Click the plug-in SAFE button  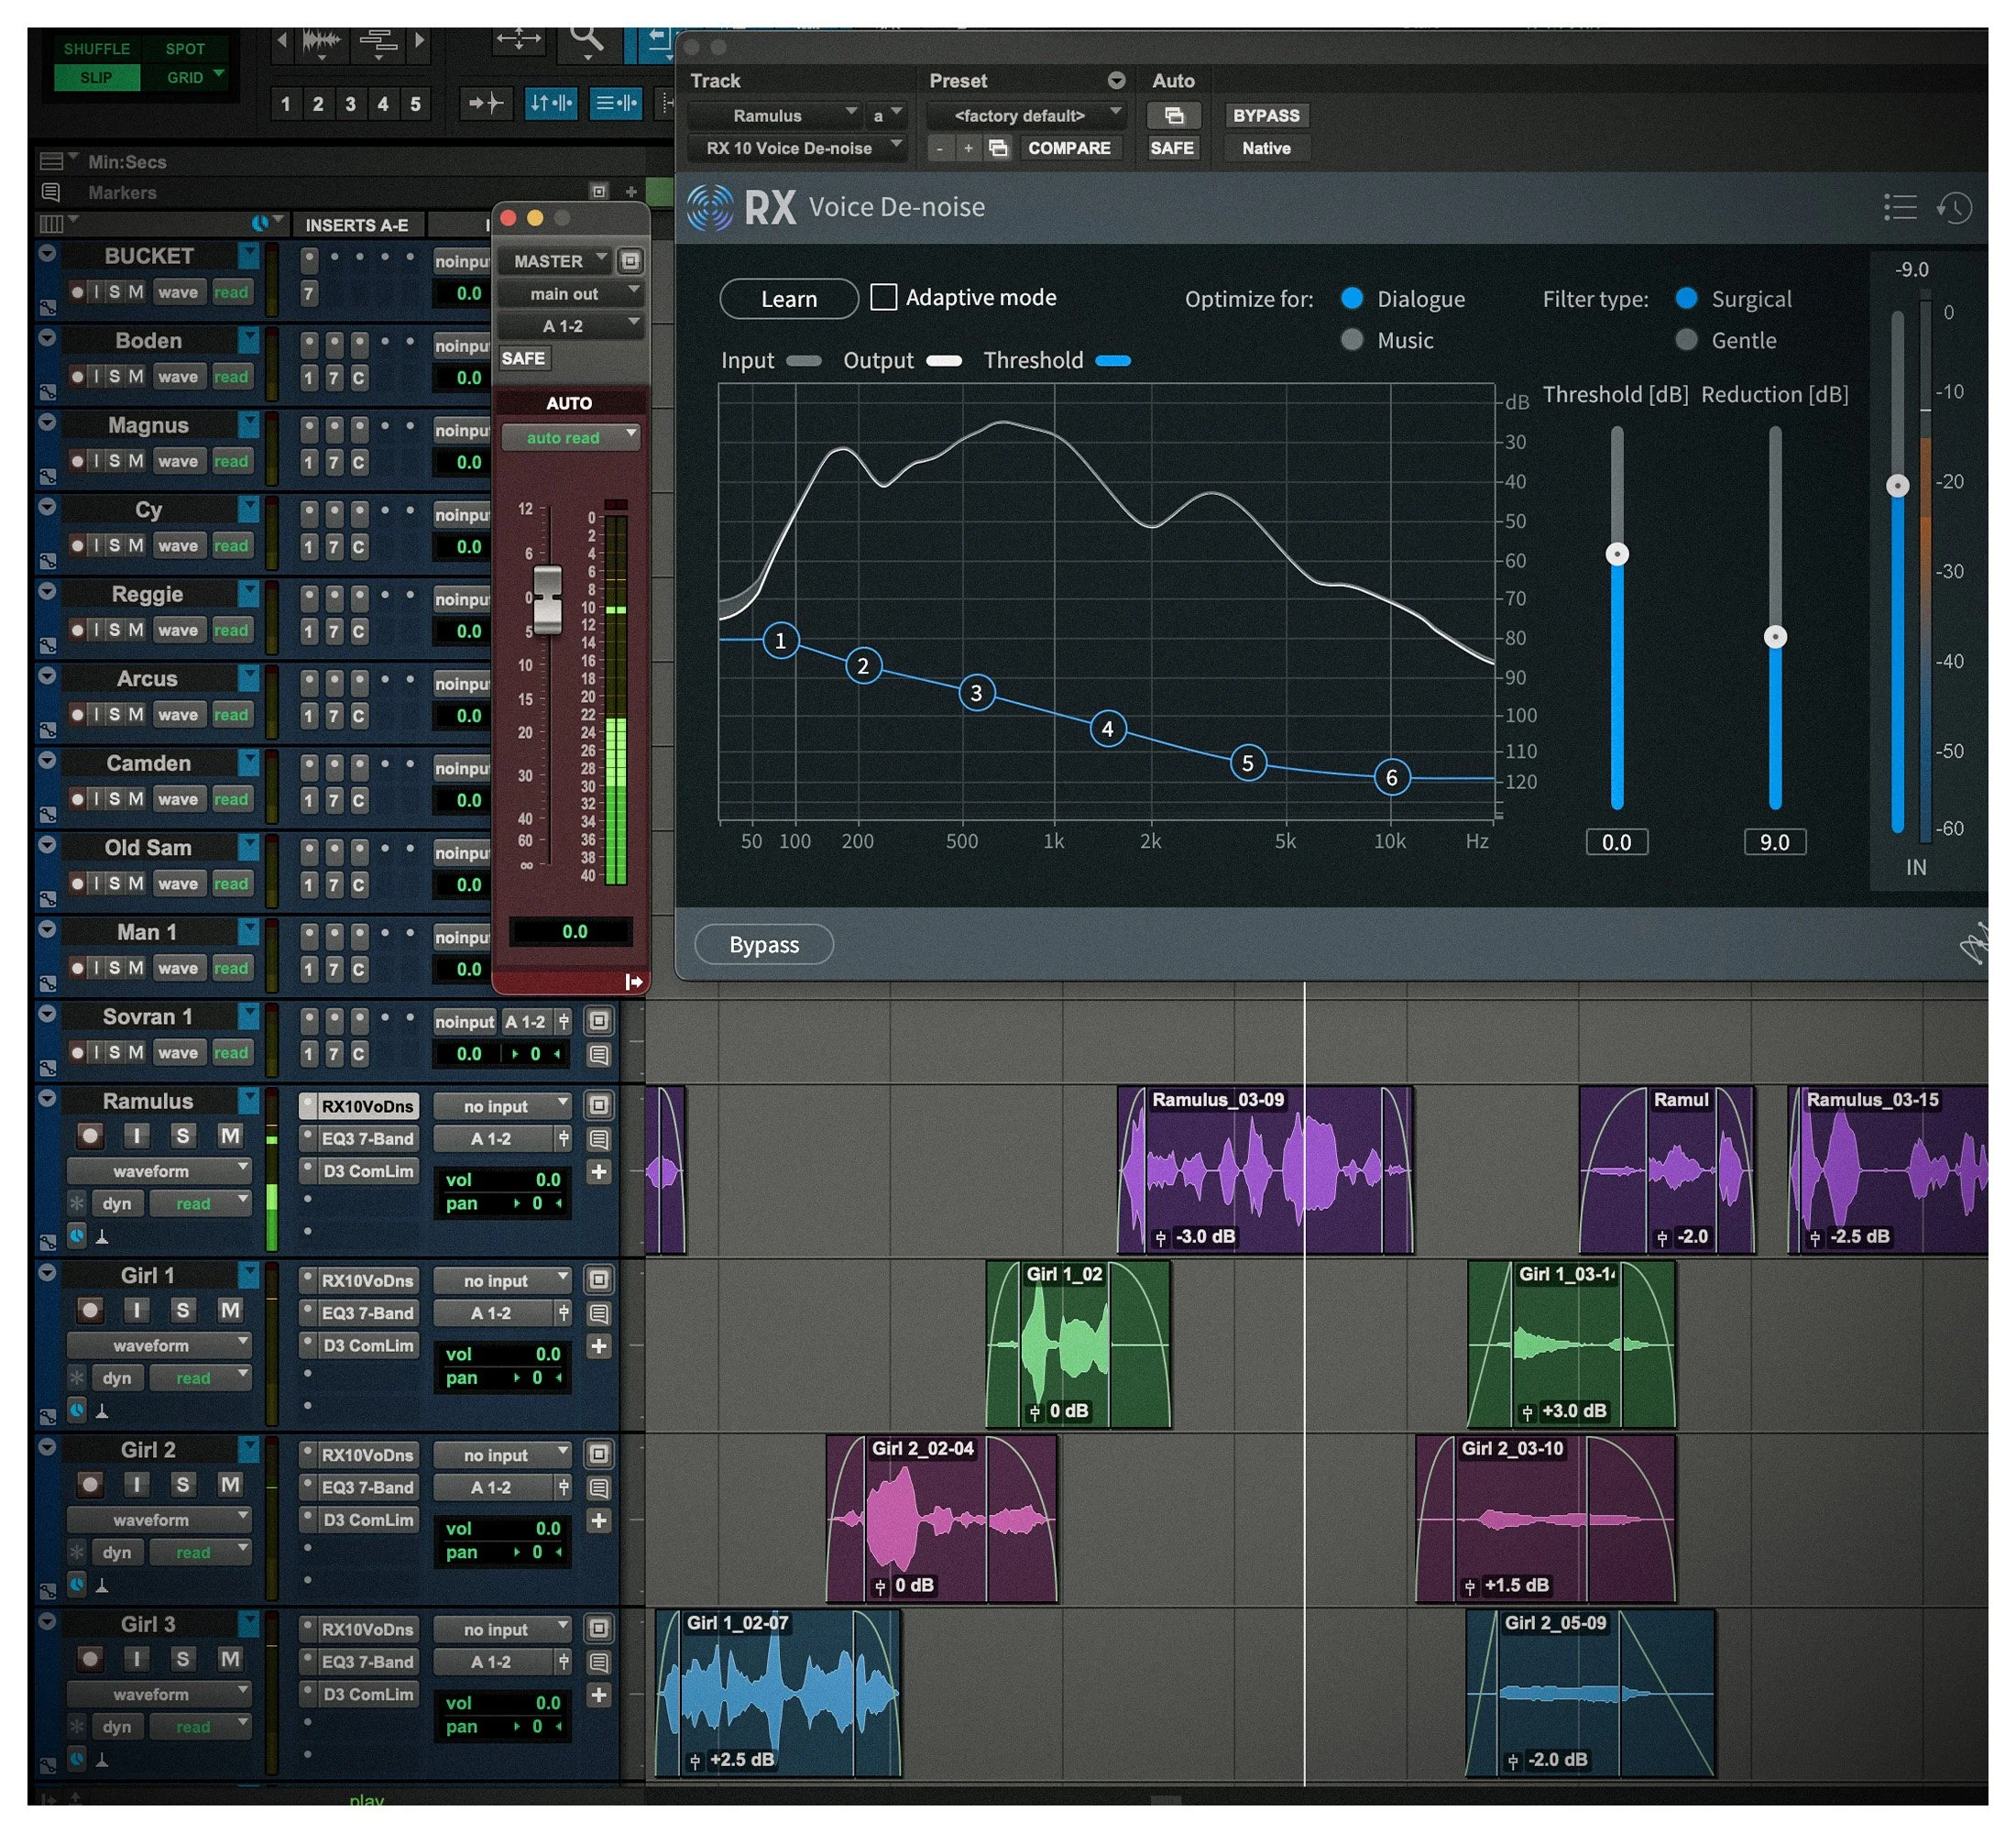pyautogui.click(x=1172, y=148)
